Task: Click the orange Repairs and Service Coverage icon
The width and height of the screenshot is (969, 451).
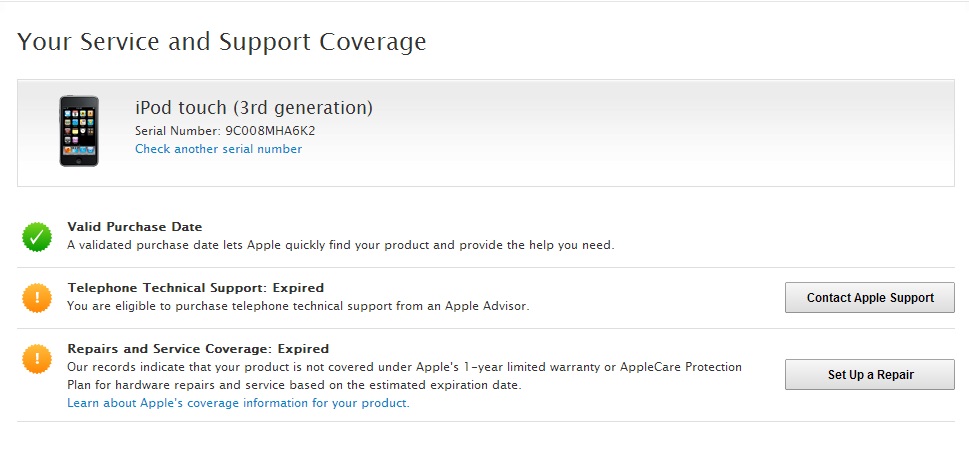Action: coord(37,359)
